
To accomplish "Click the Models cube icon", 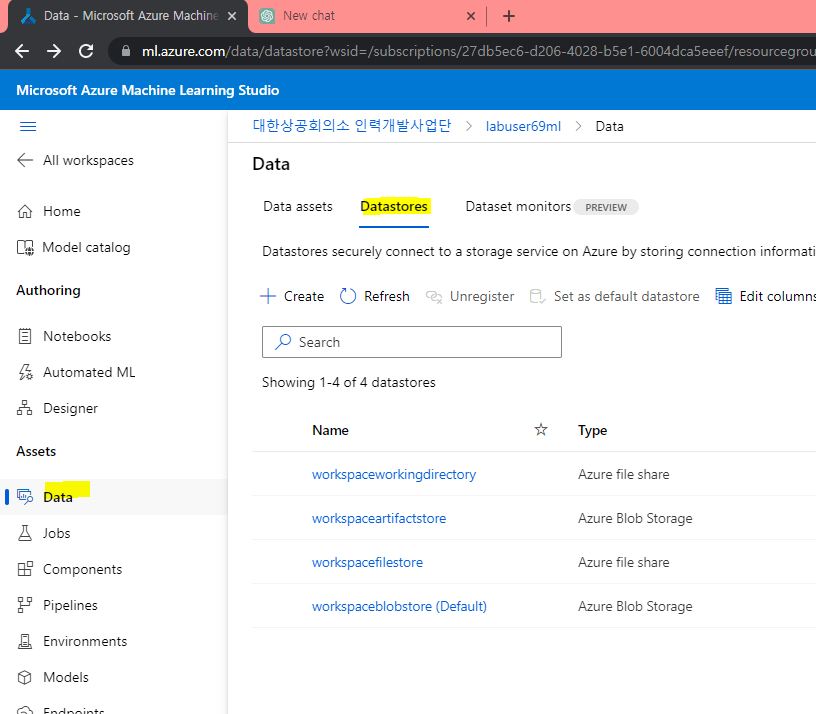I will (x=24, y=677).
